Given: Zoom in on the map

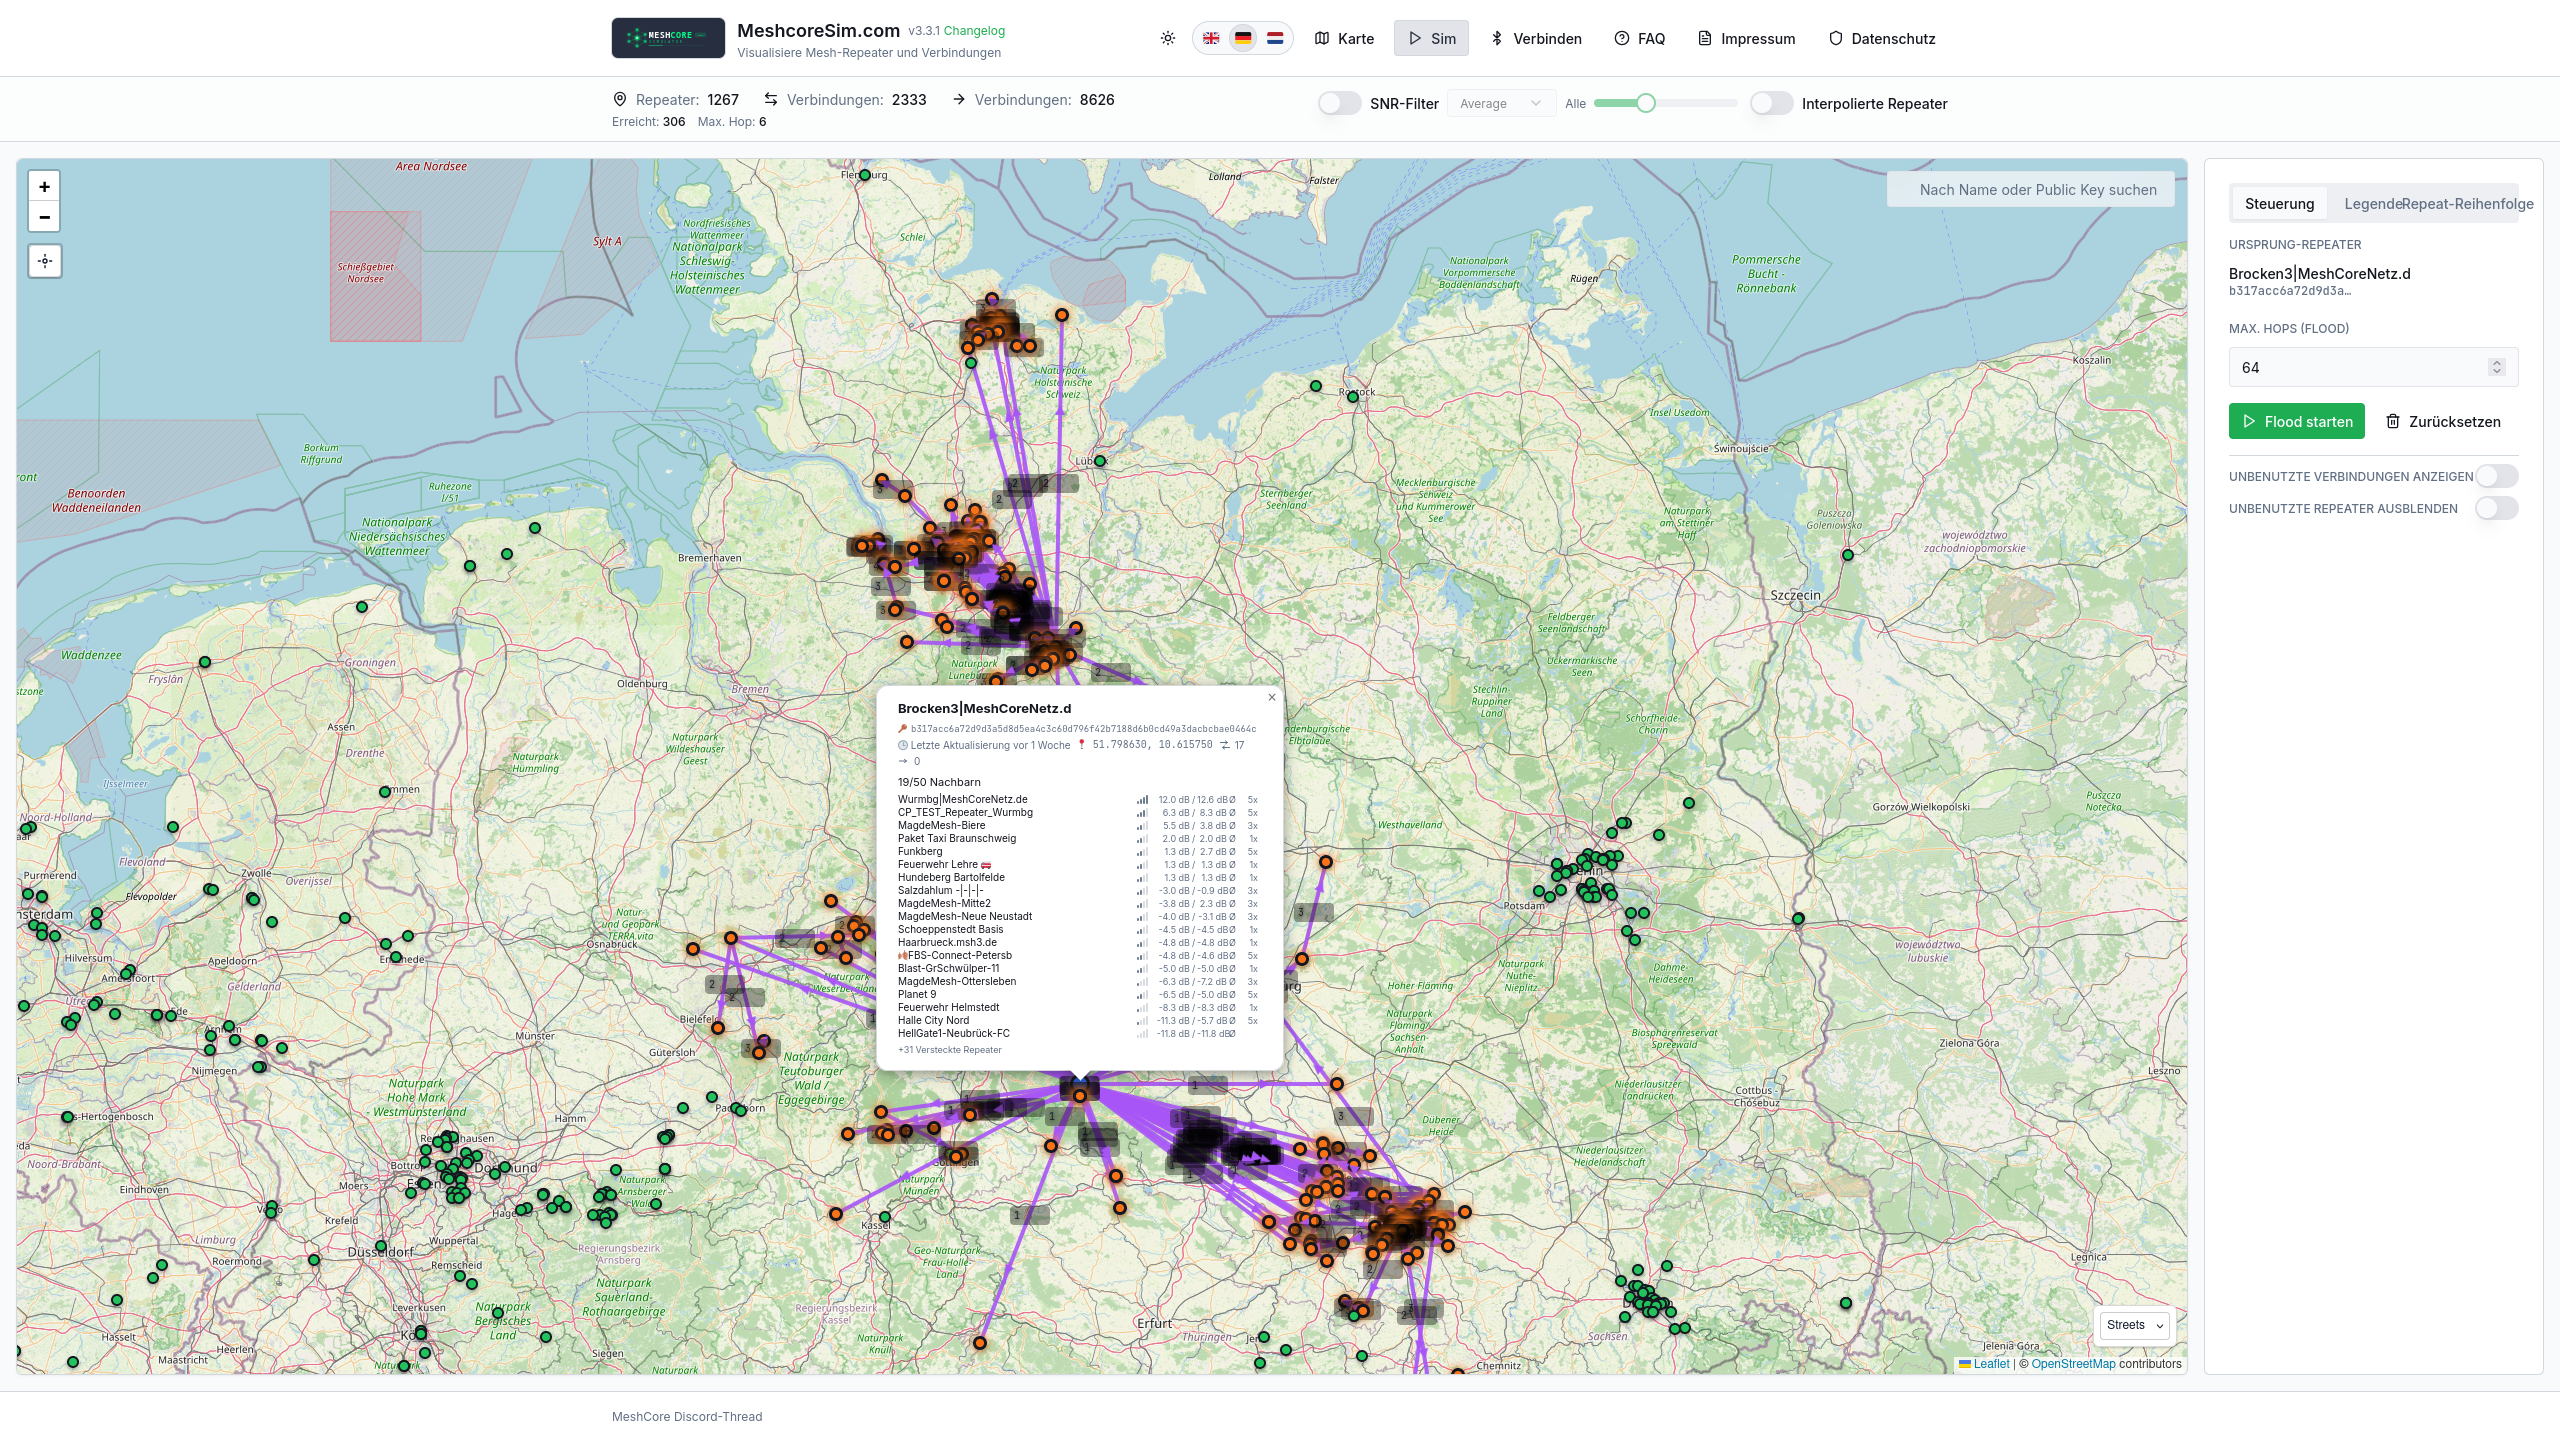Looking at the screenshot, I should click(x=44, y=187).
